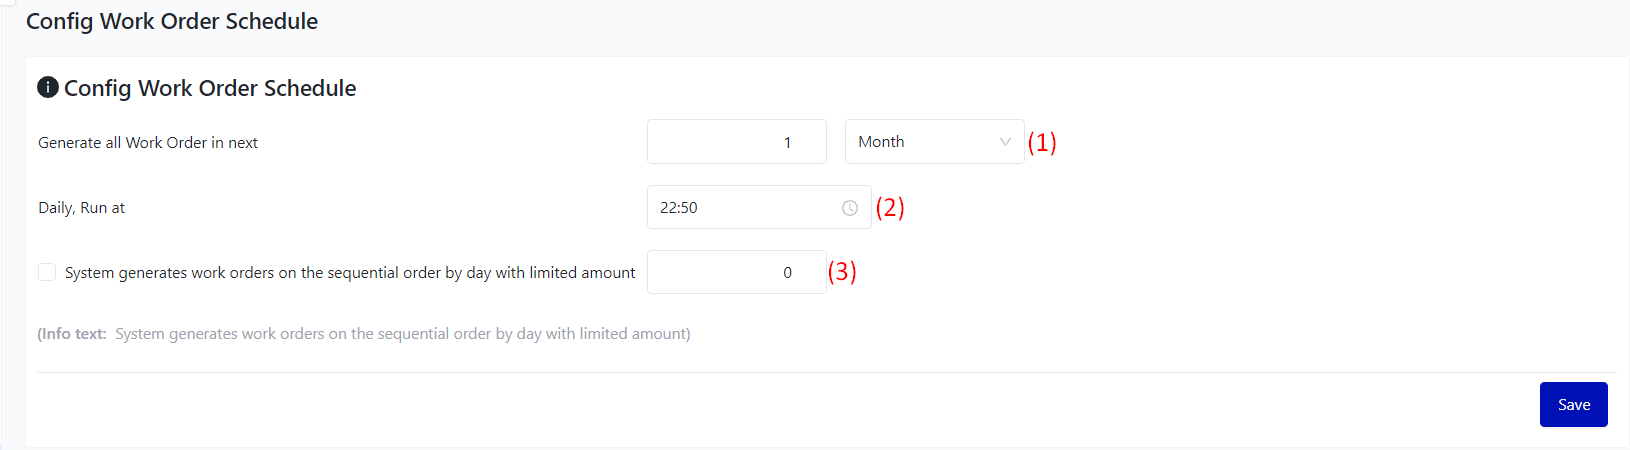This screenshot has width=1630, height=450.
Task: Click the red (2) annotation marker
Action: tap(890, 208)
